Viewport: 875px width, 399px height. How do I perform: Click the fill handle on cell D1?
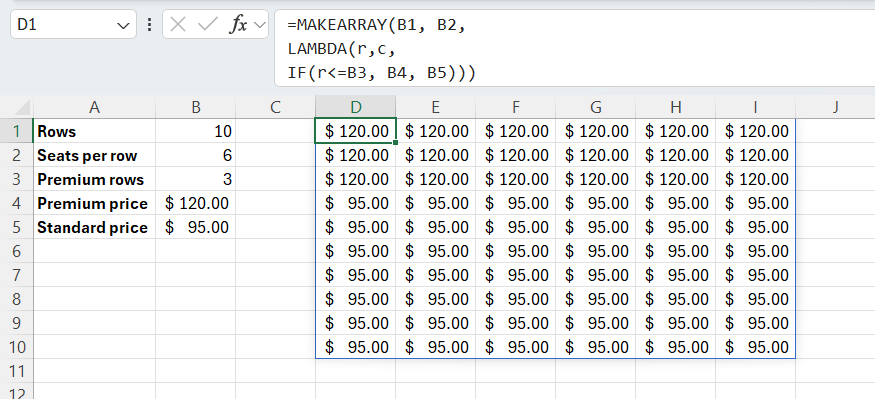coord(396,143)
